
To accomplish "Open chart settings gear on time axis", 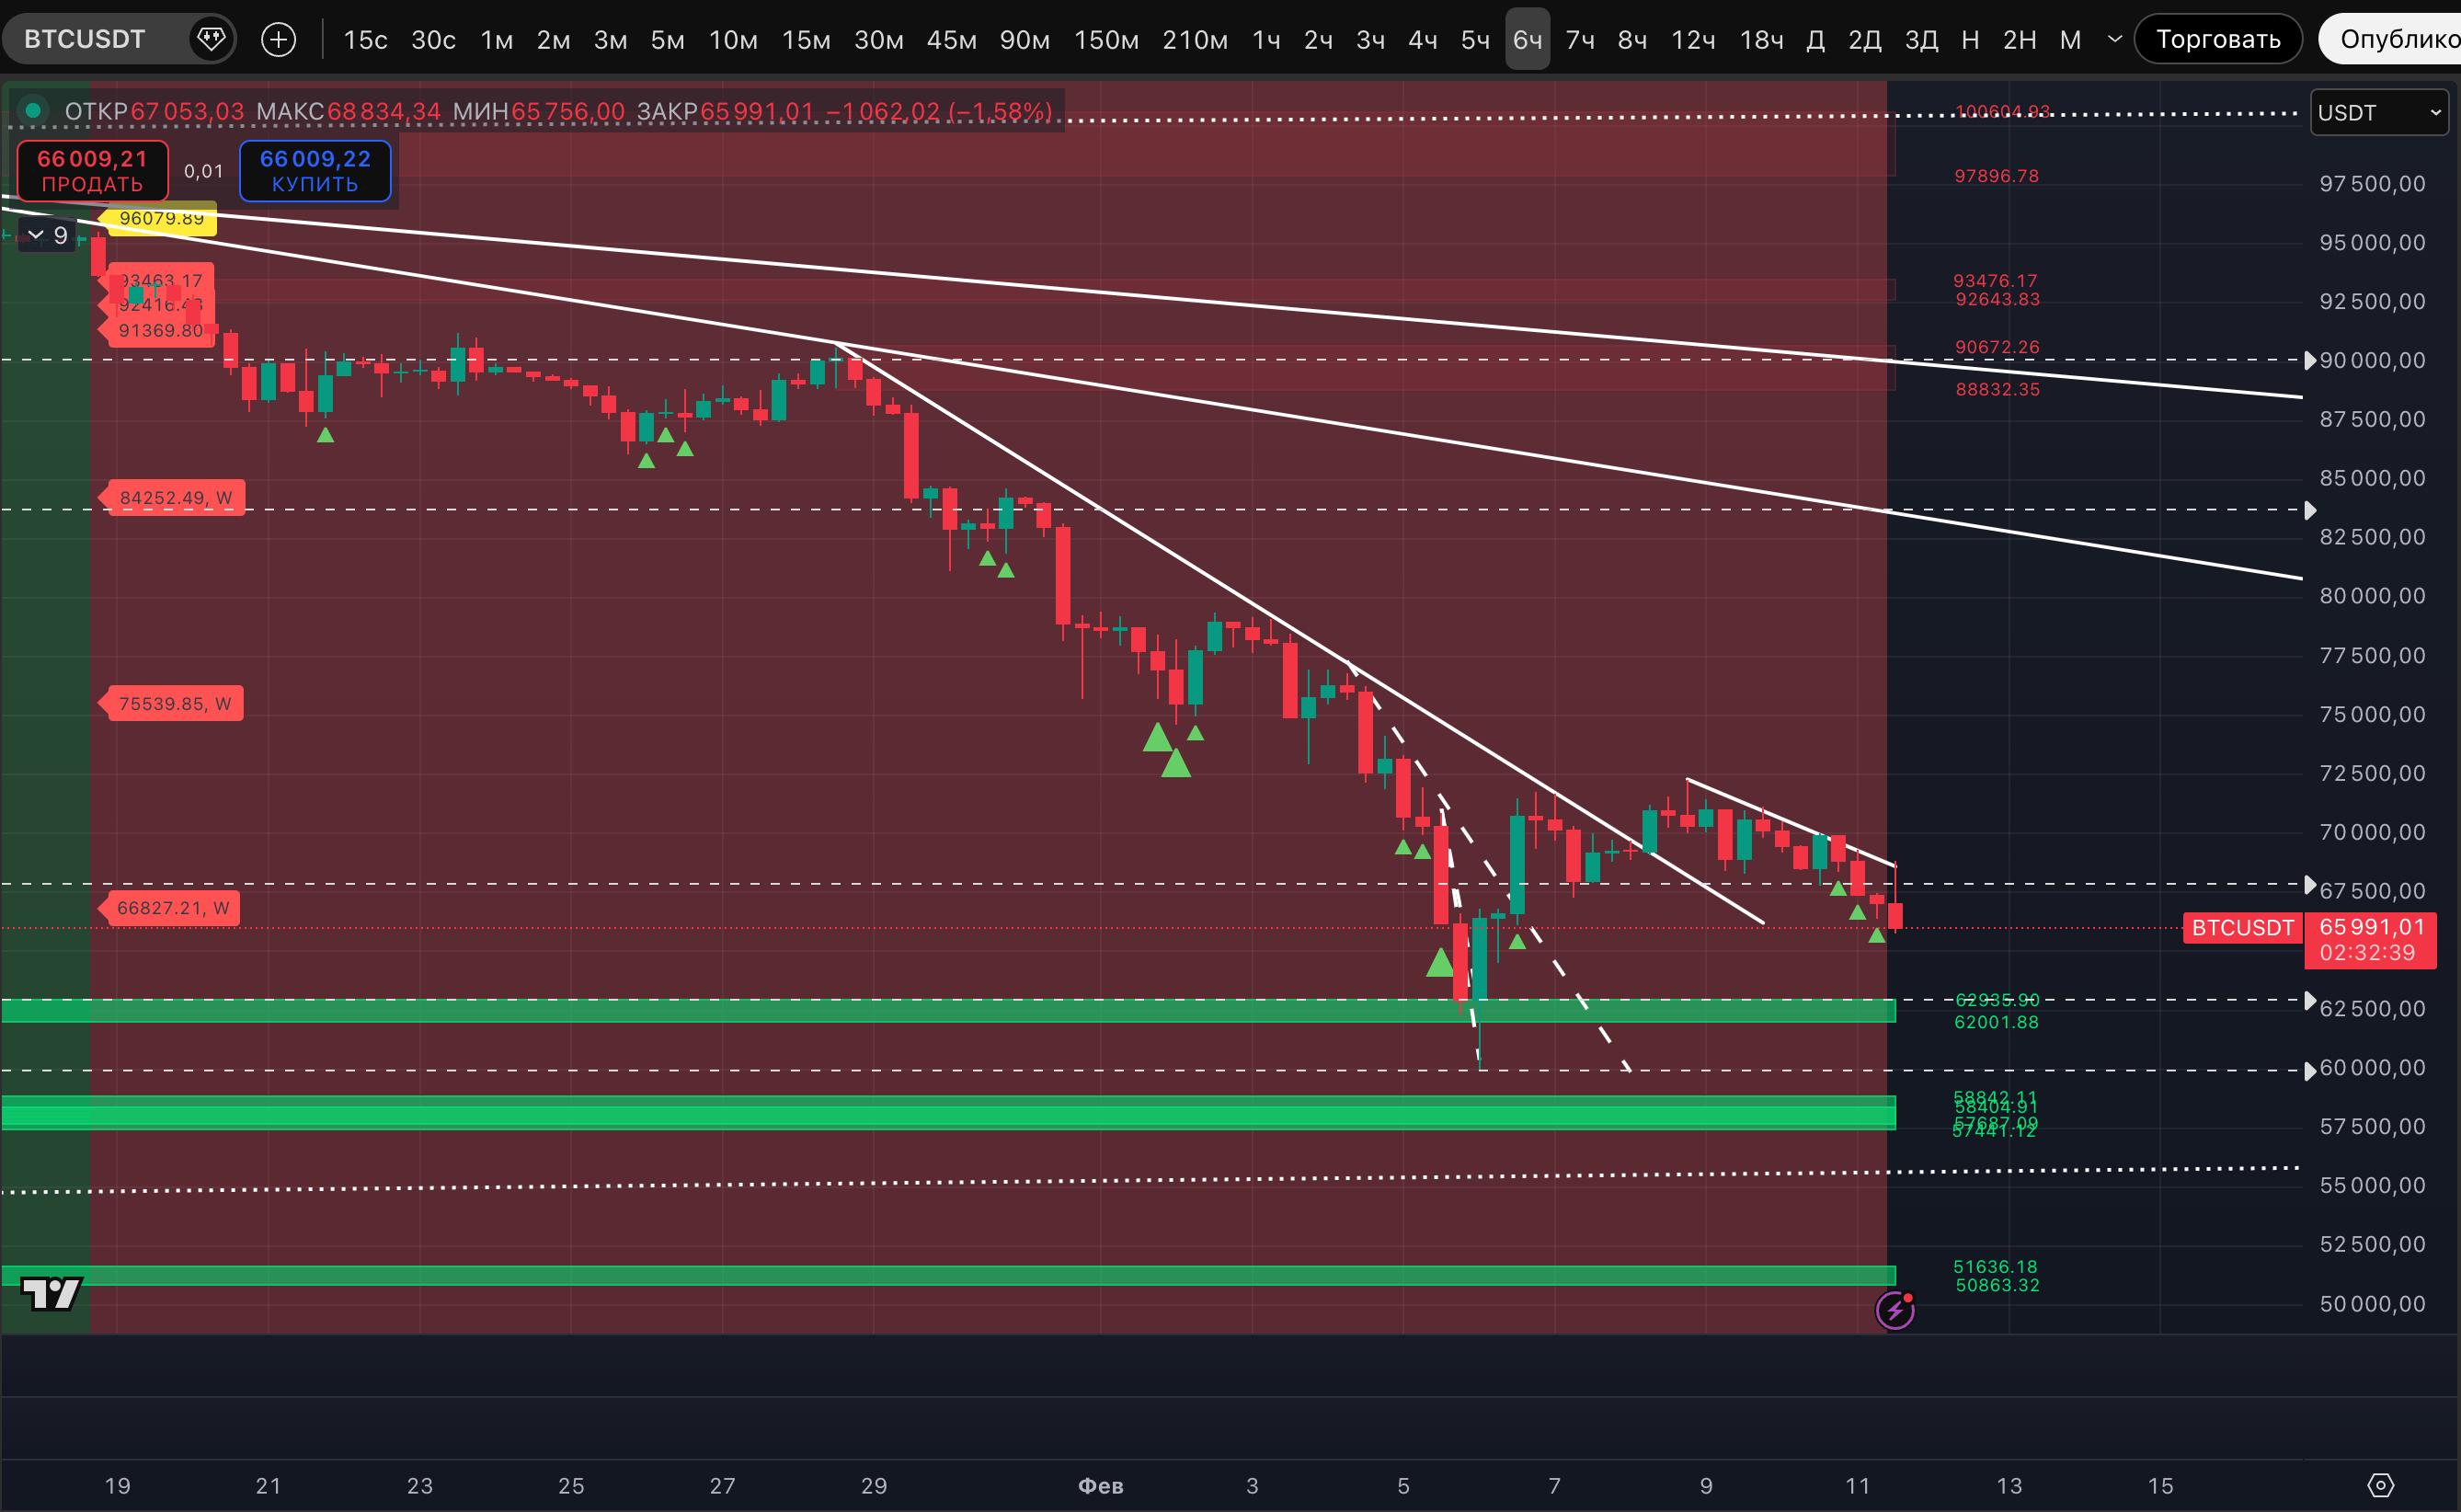I will click(x=2381, y=1485).
